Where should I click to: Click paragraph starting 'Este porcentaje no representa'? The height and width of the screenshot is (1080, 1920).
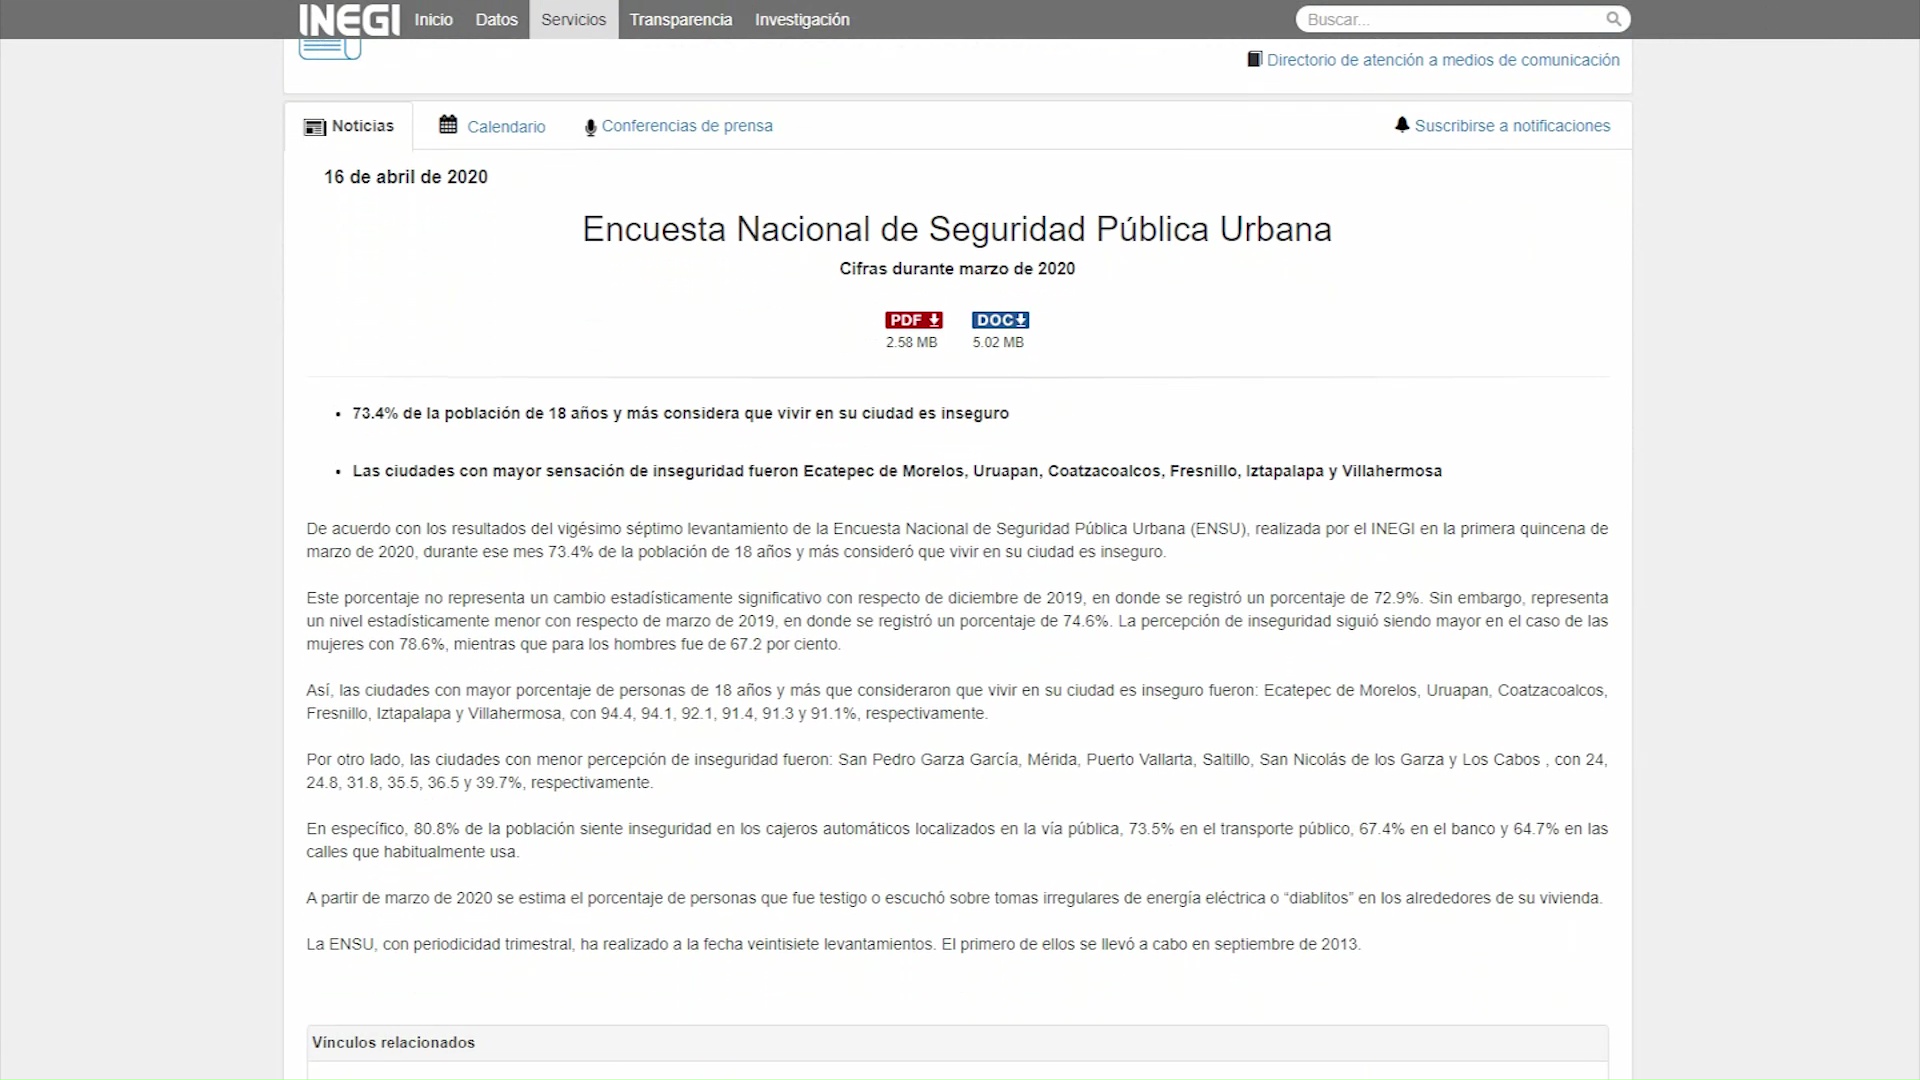pos(957,621)
